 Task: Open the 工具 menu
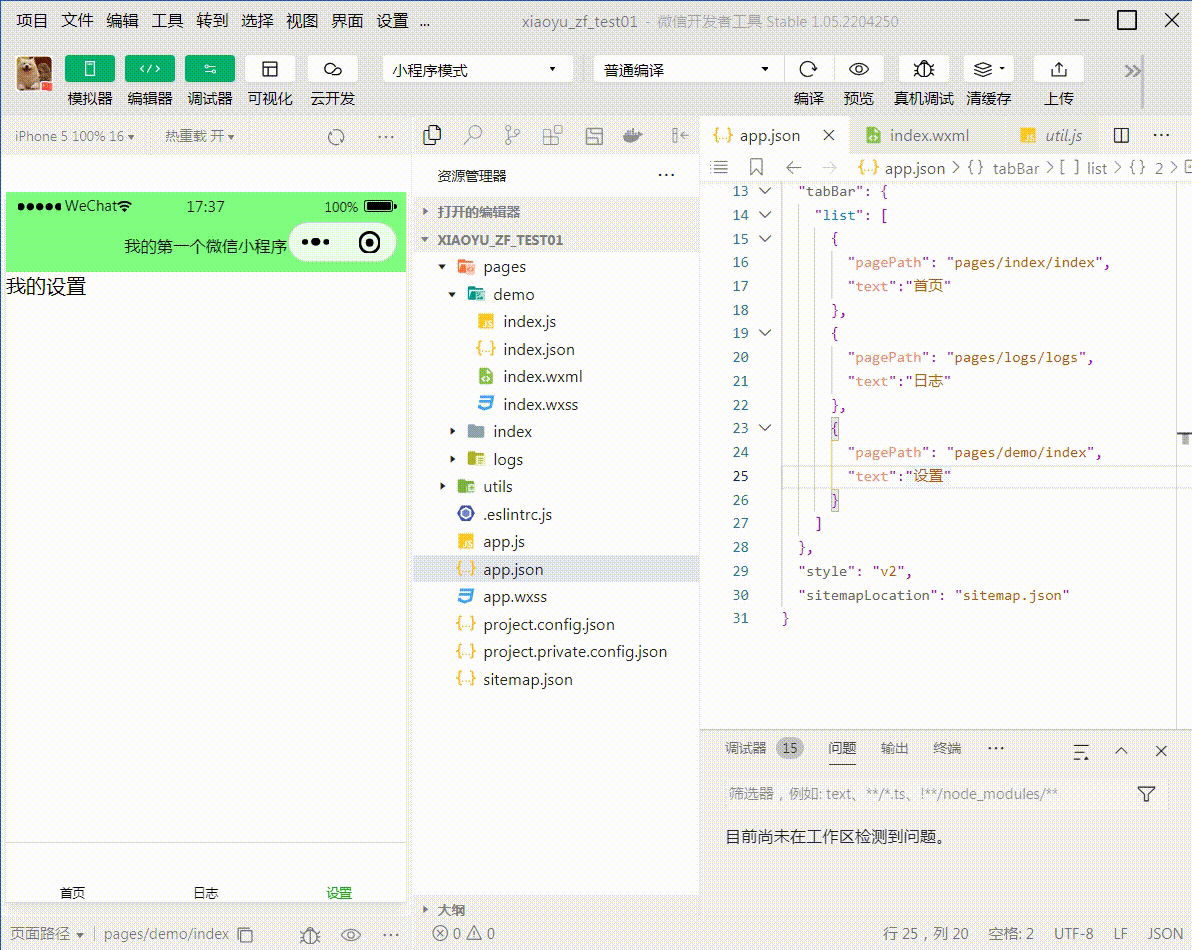click(x=166, y=21)
